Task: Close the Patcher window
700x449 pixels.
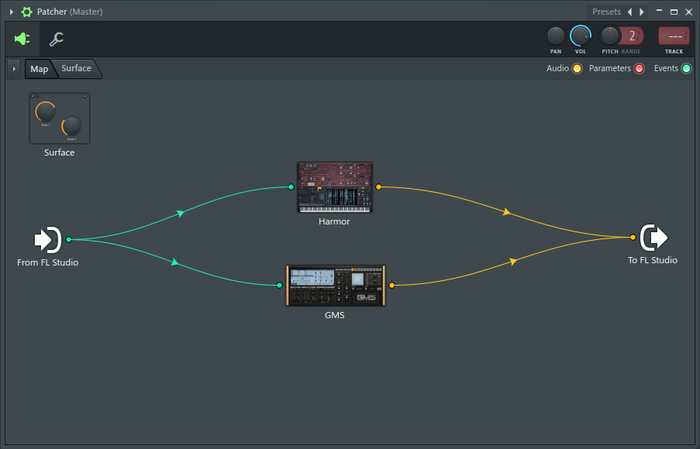Action: [x=688, y=12]
